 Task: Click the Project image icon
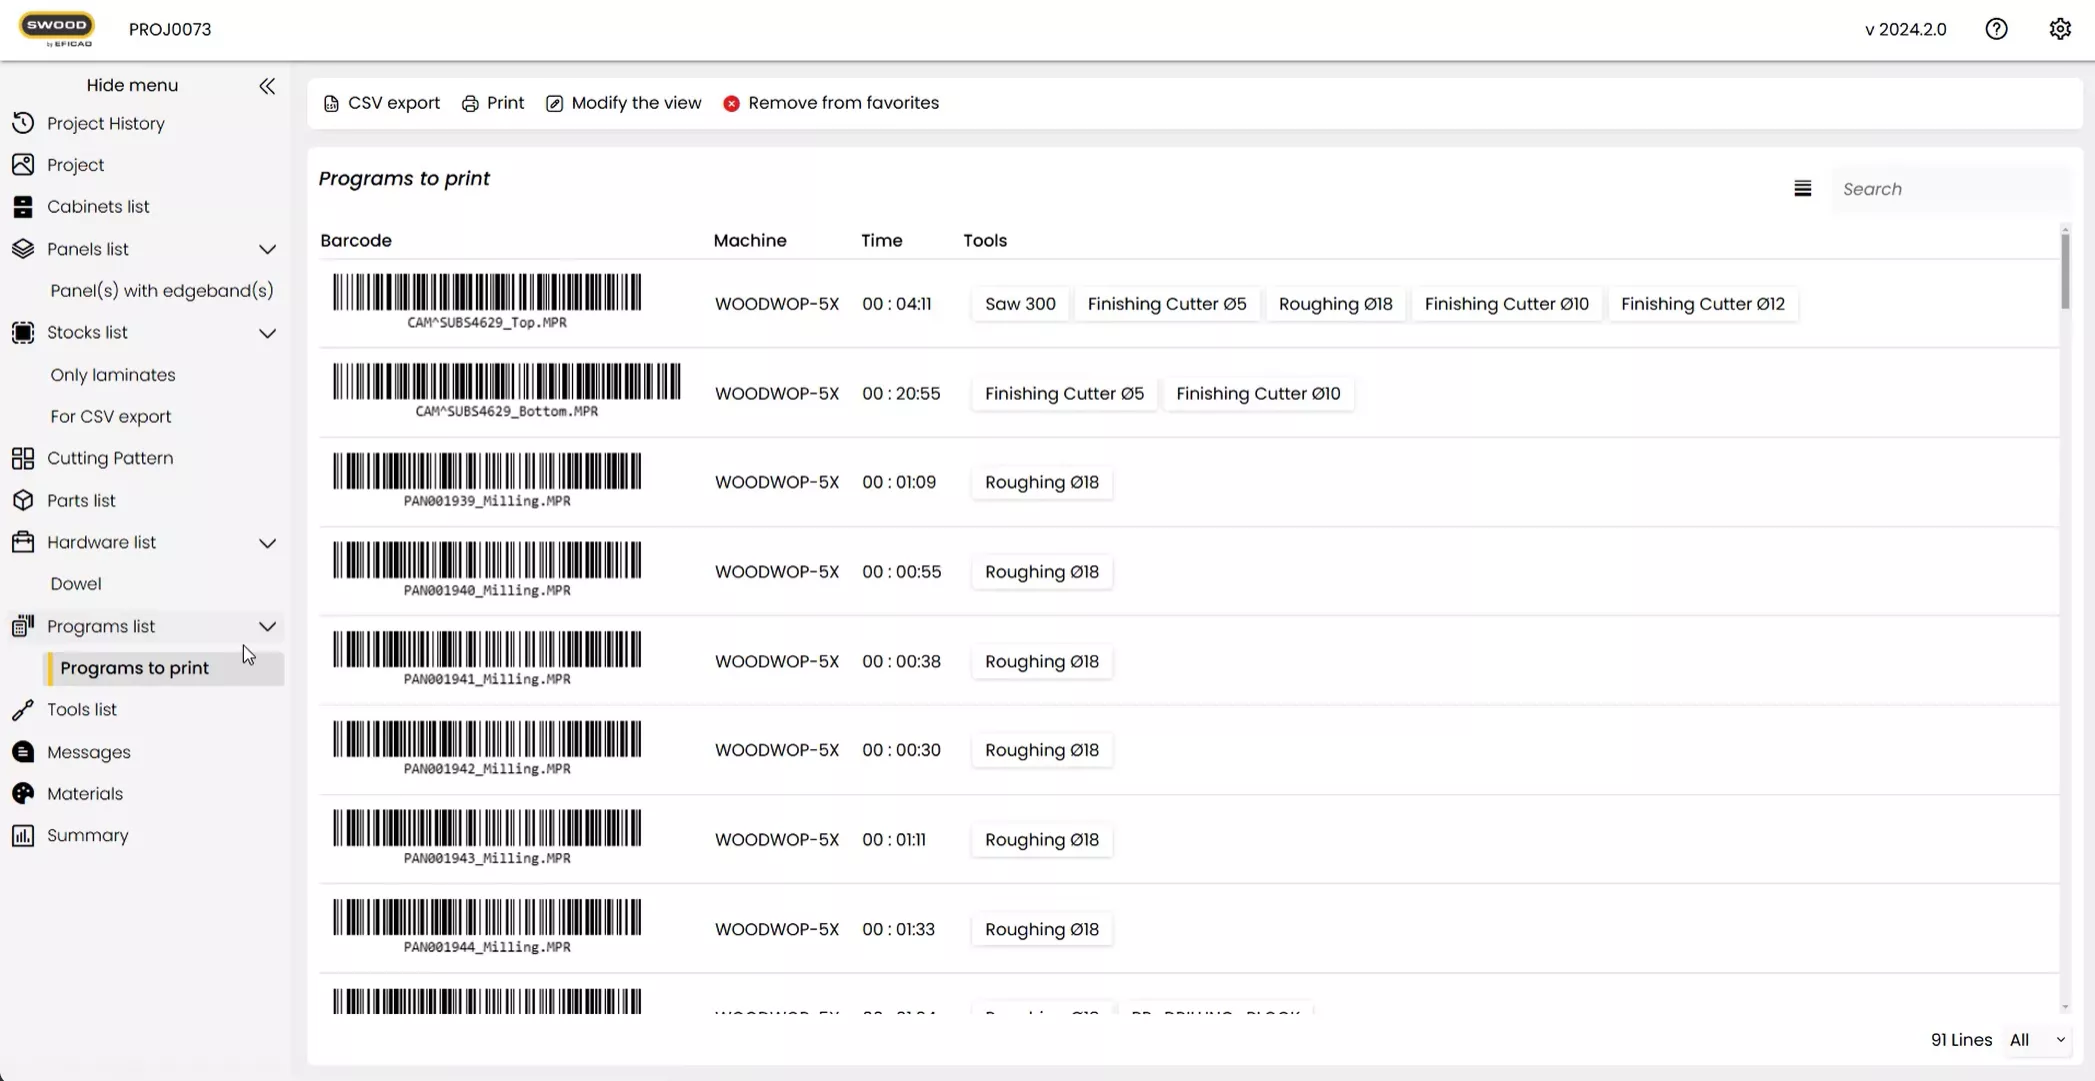pos(23,165)
